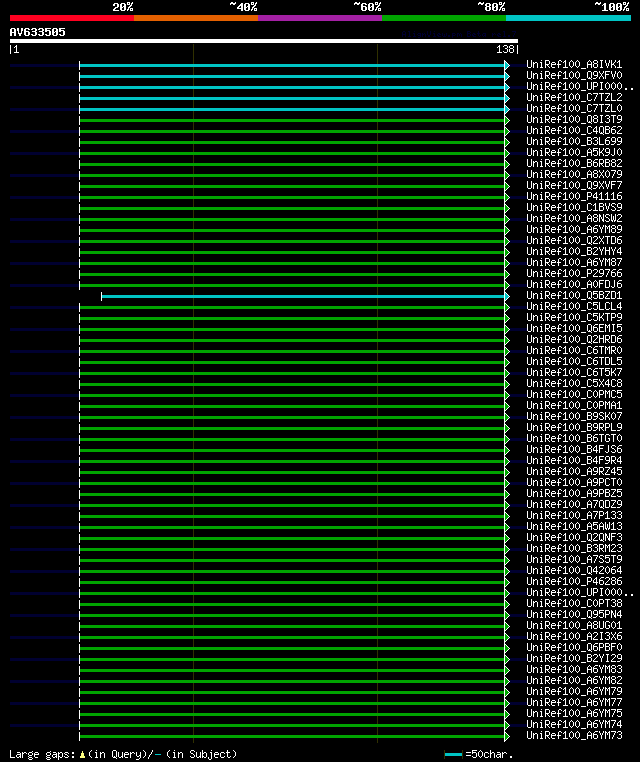640x762 pixels.
Task: Click the green ~80% identity legend segment
Action: click(x=444, y=18)
